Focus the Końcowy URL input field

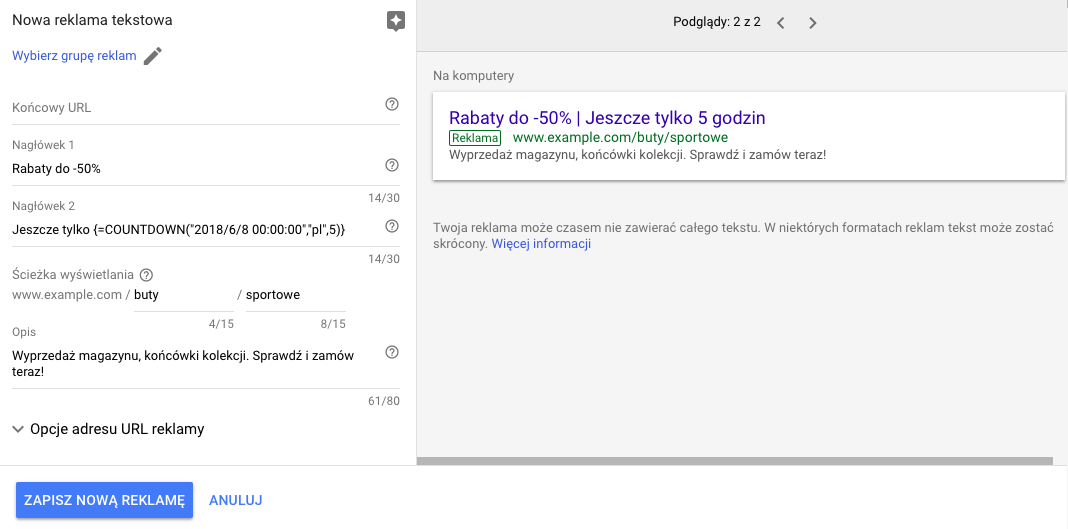pos(196,108)
